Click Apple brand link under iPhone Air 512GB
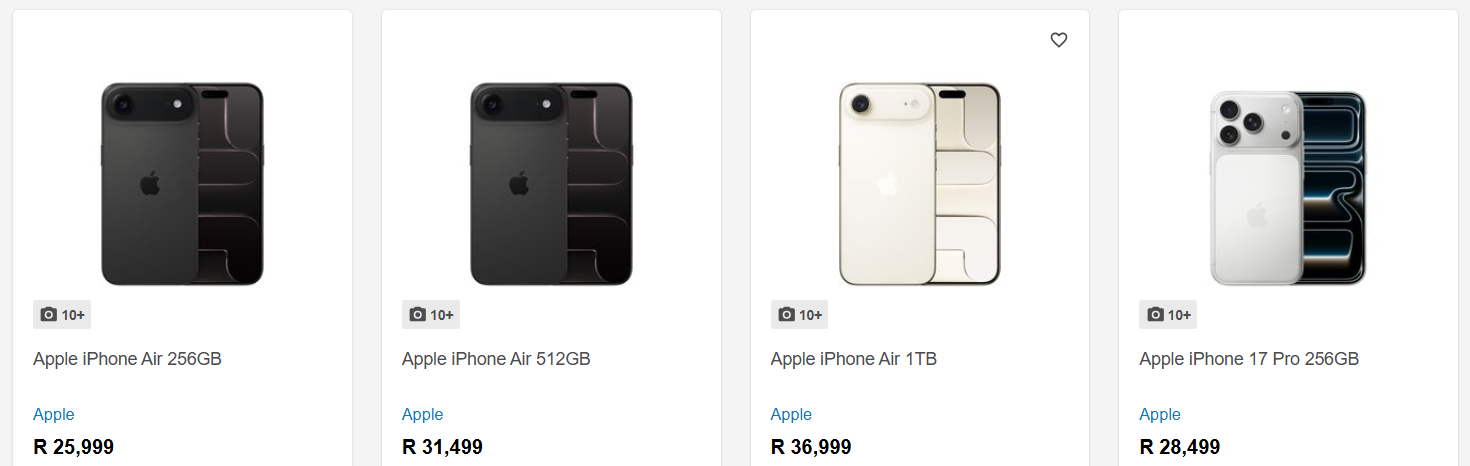 click(x=423, y=414)
